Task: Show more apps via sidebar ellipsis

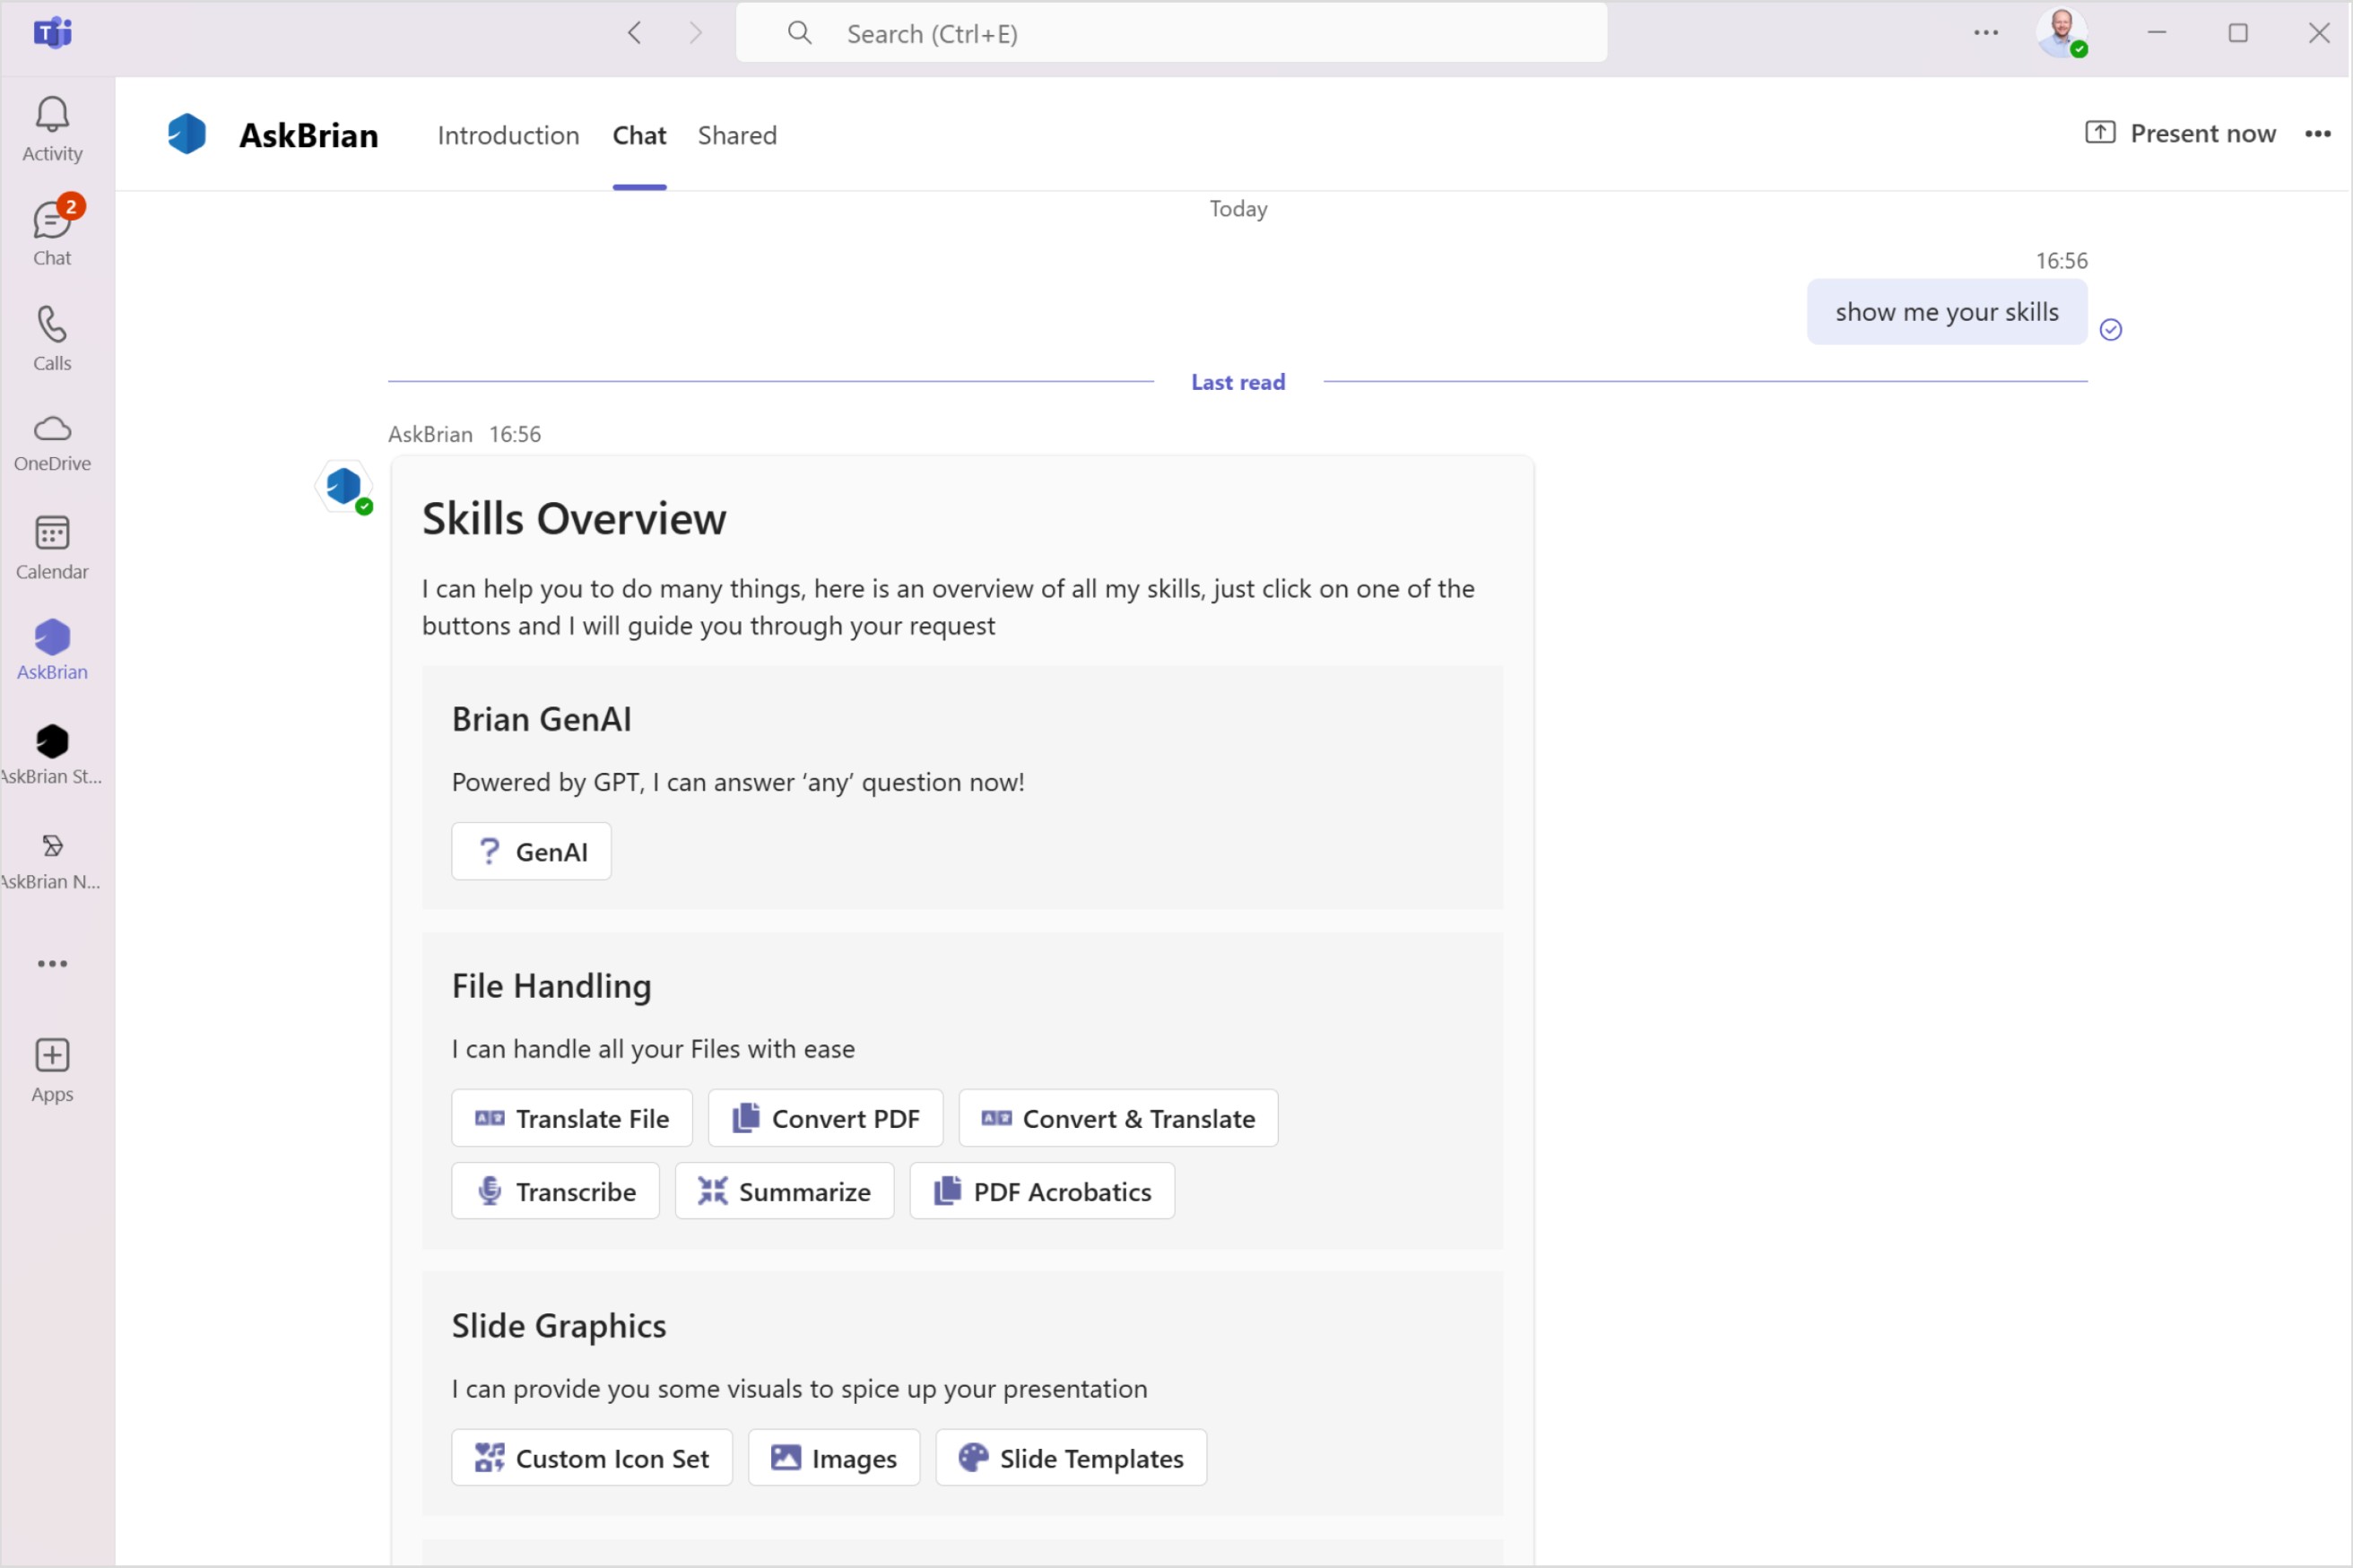Action: coord(52,964)
